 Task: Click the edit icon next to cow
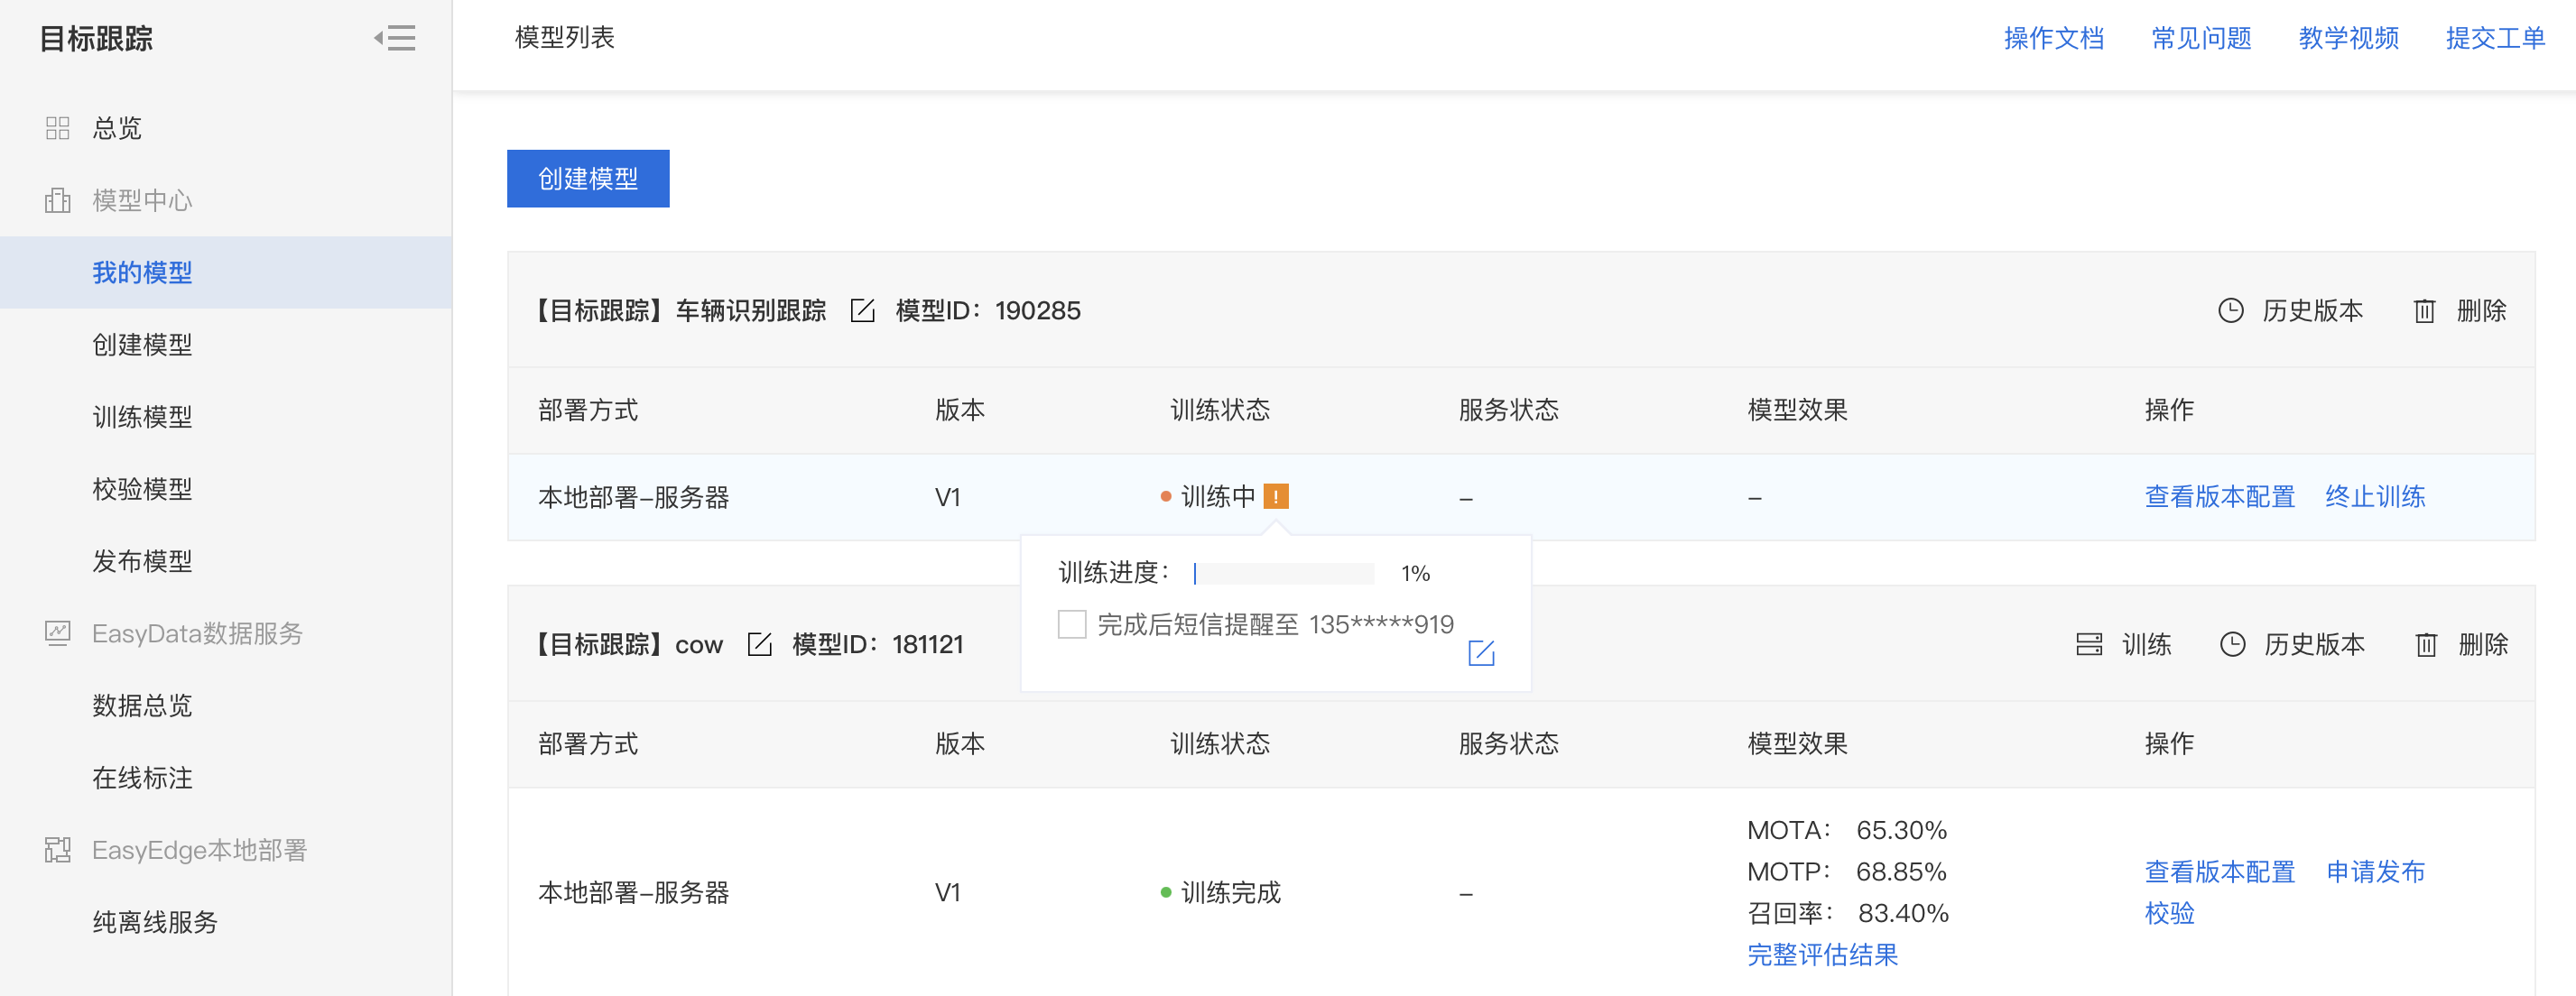(759, 644)
